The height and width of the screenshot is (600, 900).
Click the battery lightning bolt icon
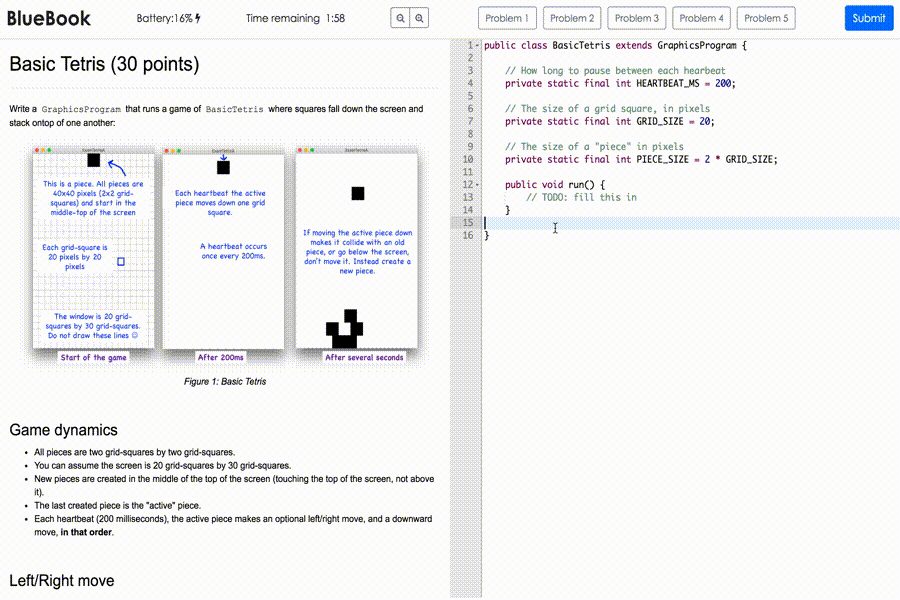(x=198, y=18)
